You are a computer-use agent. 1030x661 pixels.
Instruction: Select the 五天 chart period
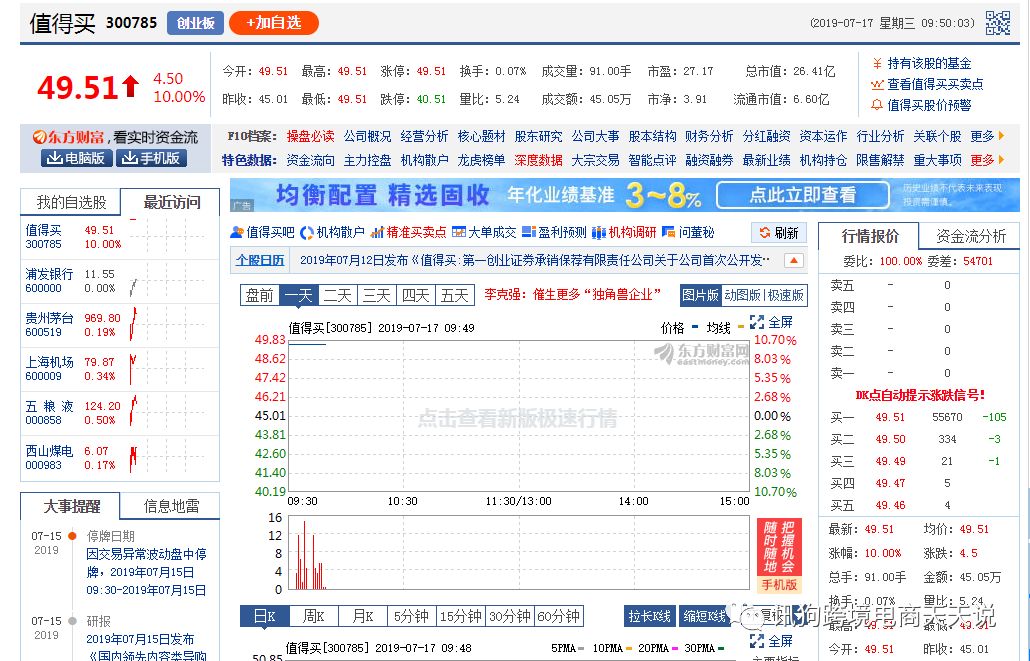pos(455,296)
